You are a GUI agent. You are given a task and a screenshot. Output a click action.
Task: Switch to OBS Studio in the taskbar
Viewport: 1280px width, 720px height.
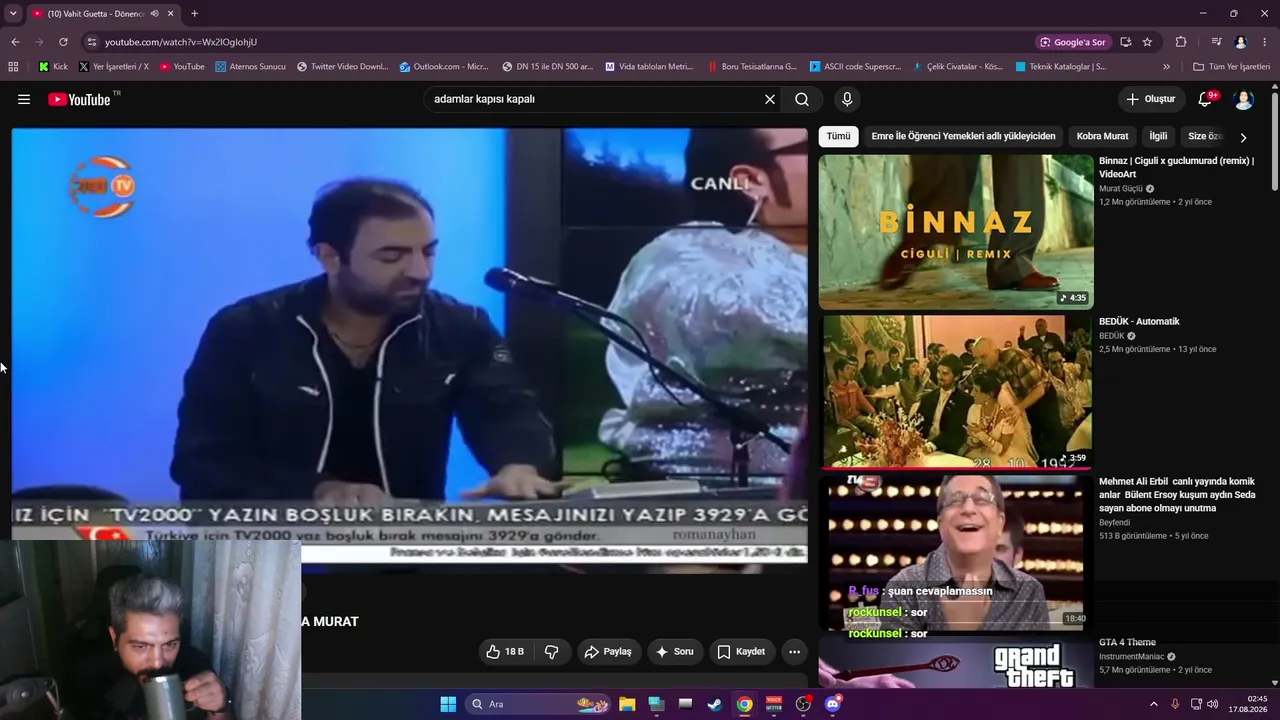(x=803, y=704)
